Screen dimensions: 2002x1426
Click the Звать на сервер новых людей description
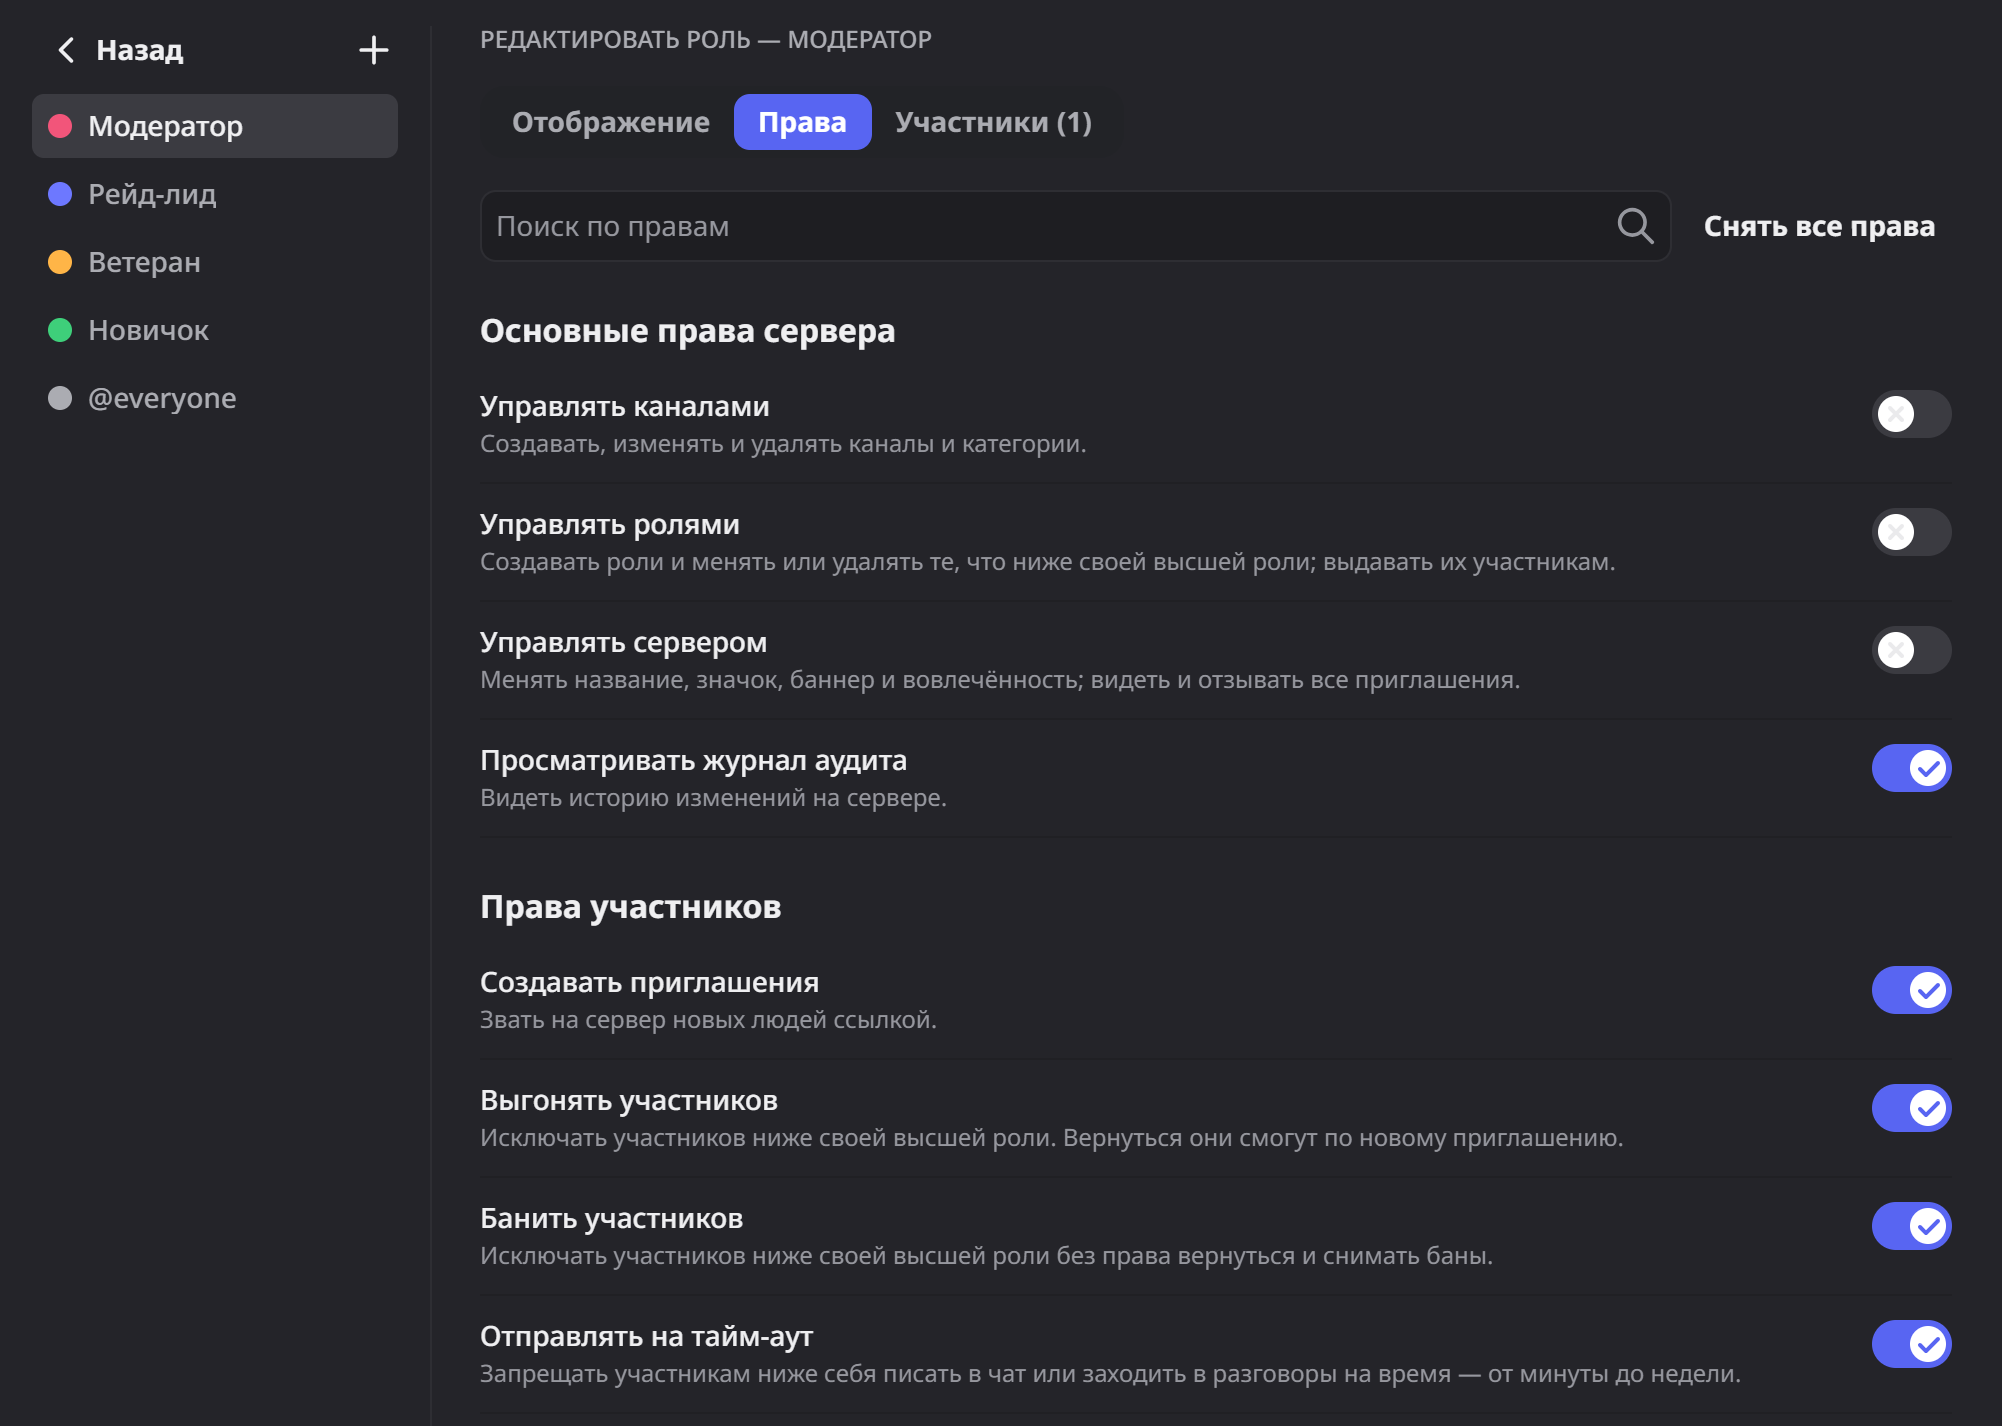(x=708, y=1020)
